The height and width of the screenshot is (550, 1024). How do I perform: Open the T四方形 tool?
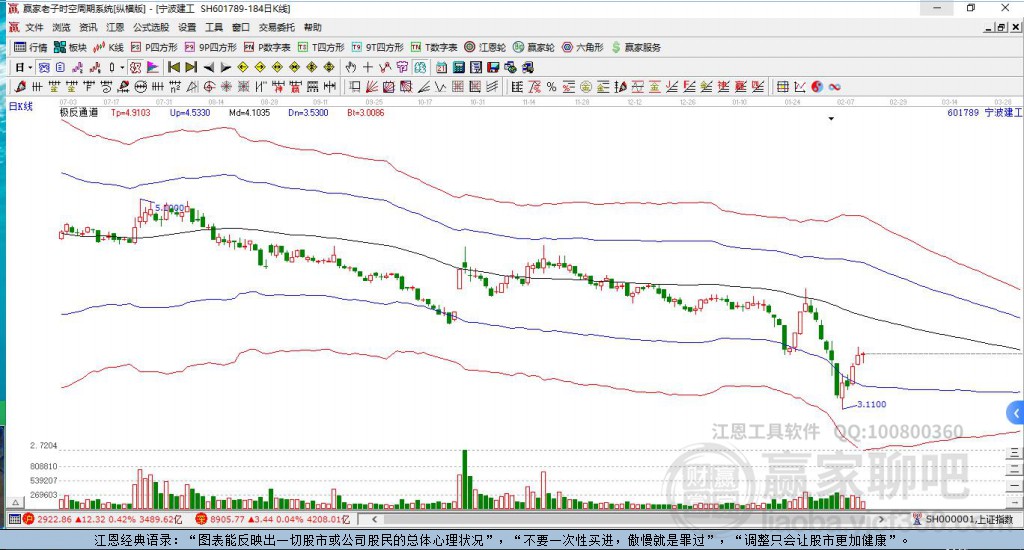click(320, 47)
